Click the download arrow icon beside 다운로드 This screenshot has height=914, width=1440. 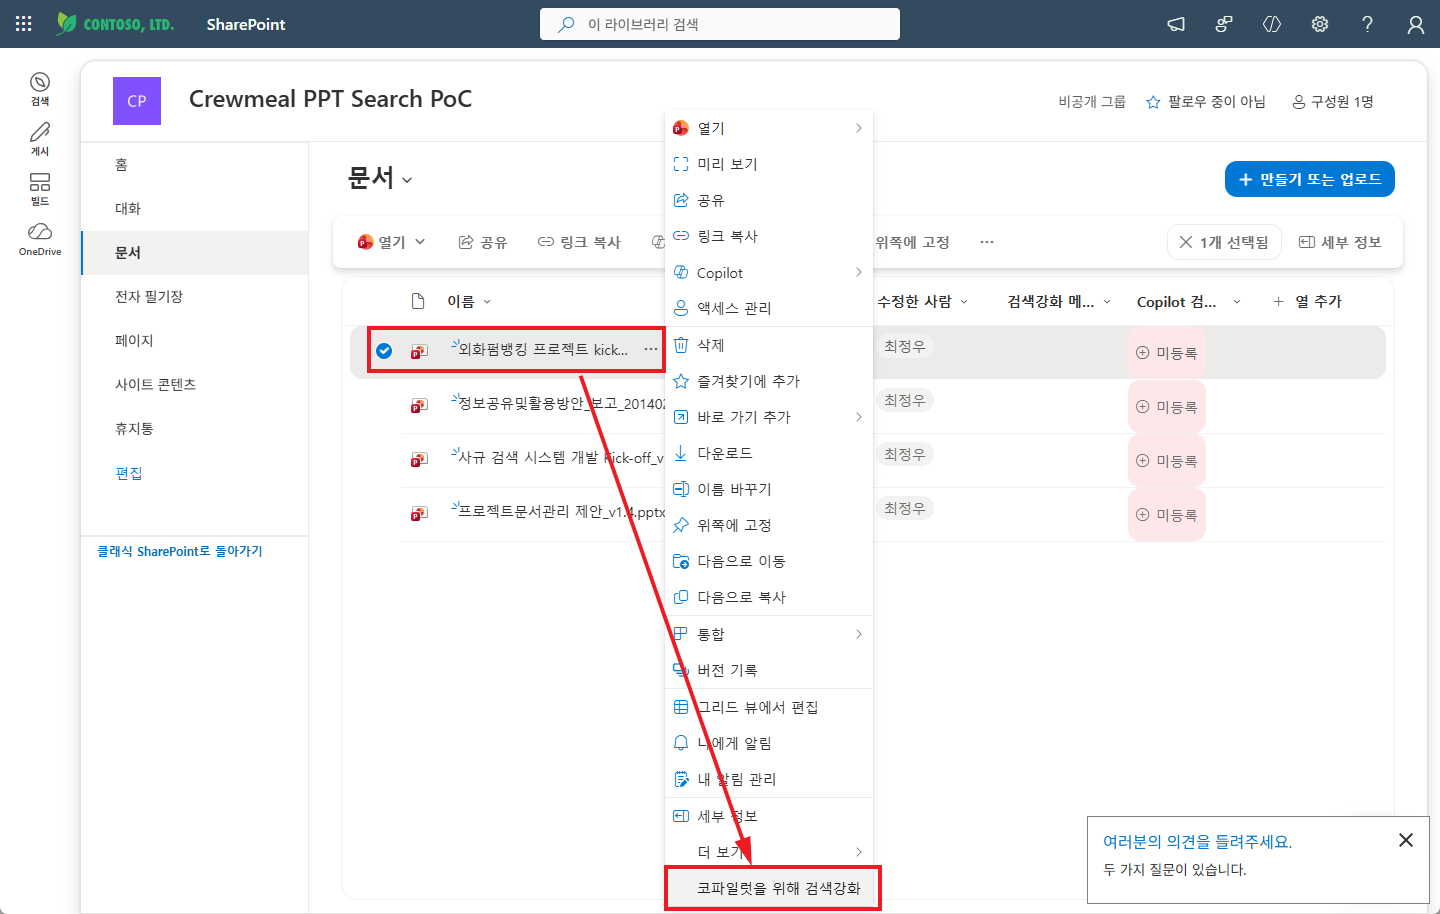681,453
